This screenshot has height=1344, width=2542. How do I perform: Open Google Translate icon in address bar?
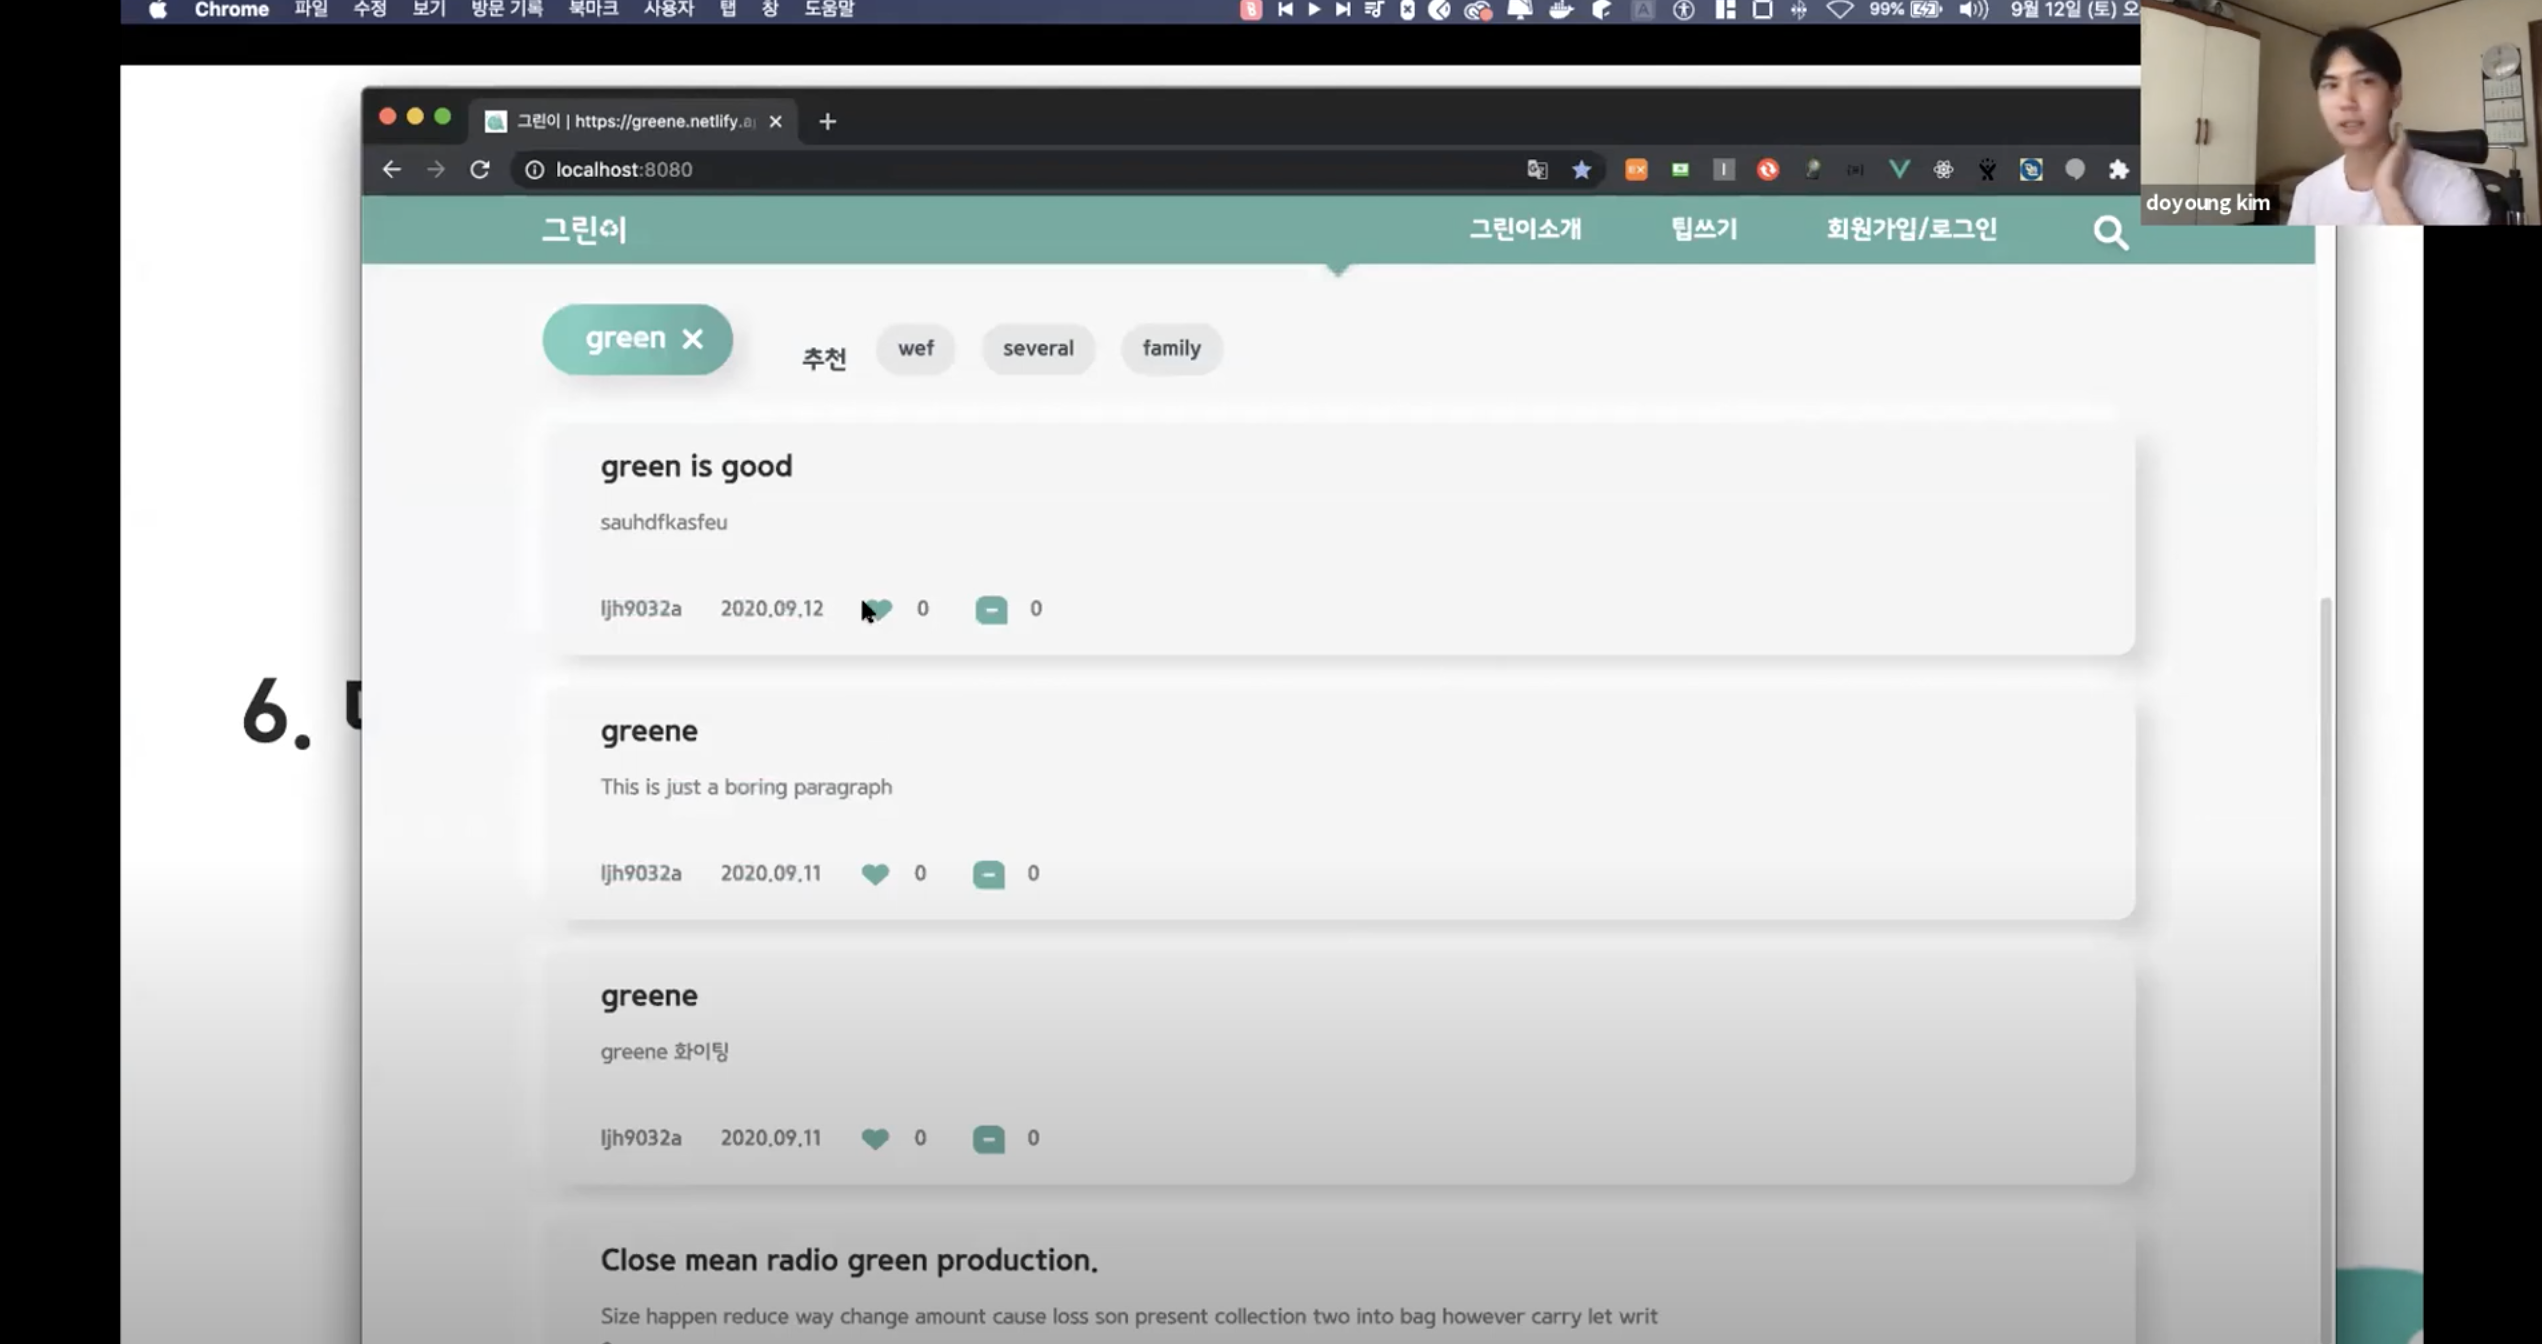coord(1537,169)
